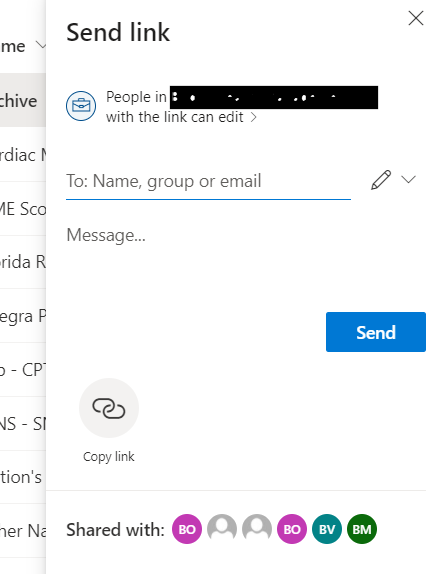
Task: Expand the permission dropdown beside the pencil
Action: [408, 179]
